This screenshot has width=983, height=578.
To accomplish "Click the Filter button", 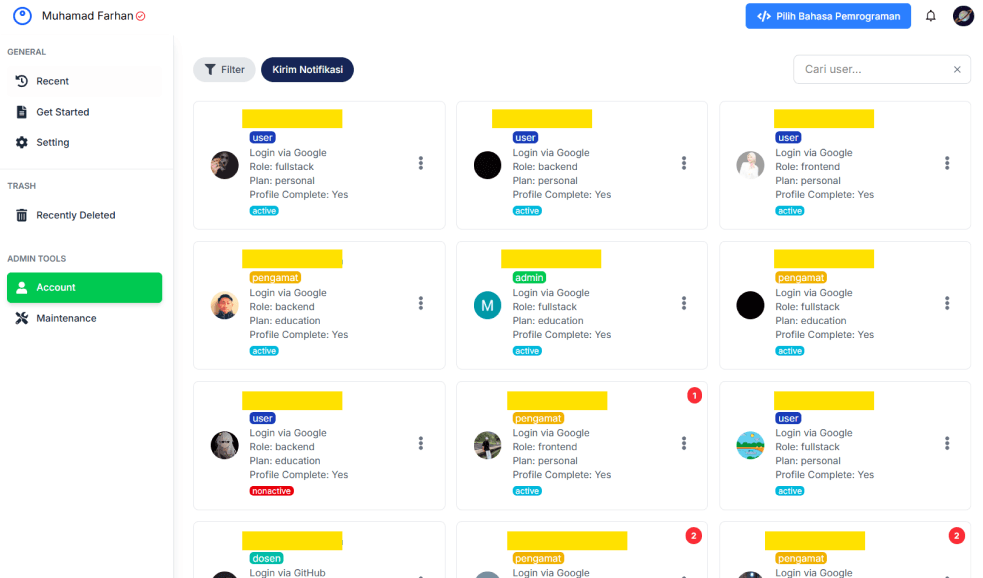I will click(x=224, y=70).
